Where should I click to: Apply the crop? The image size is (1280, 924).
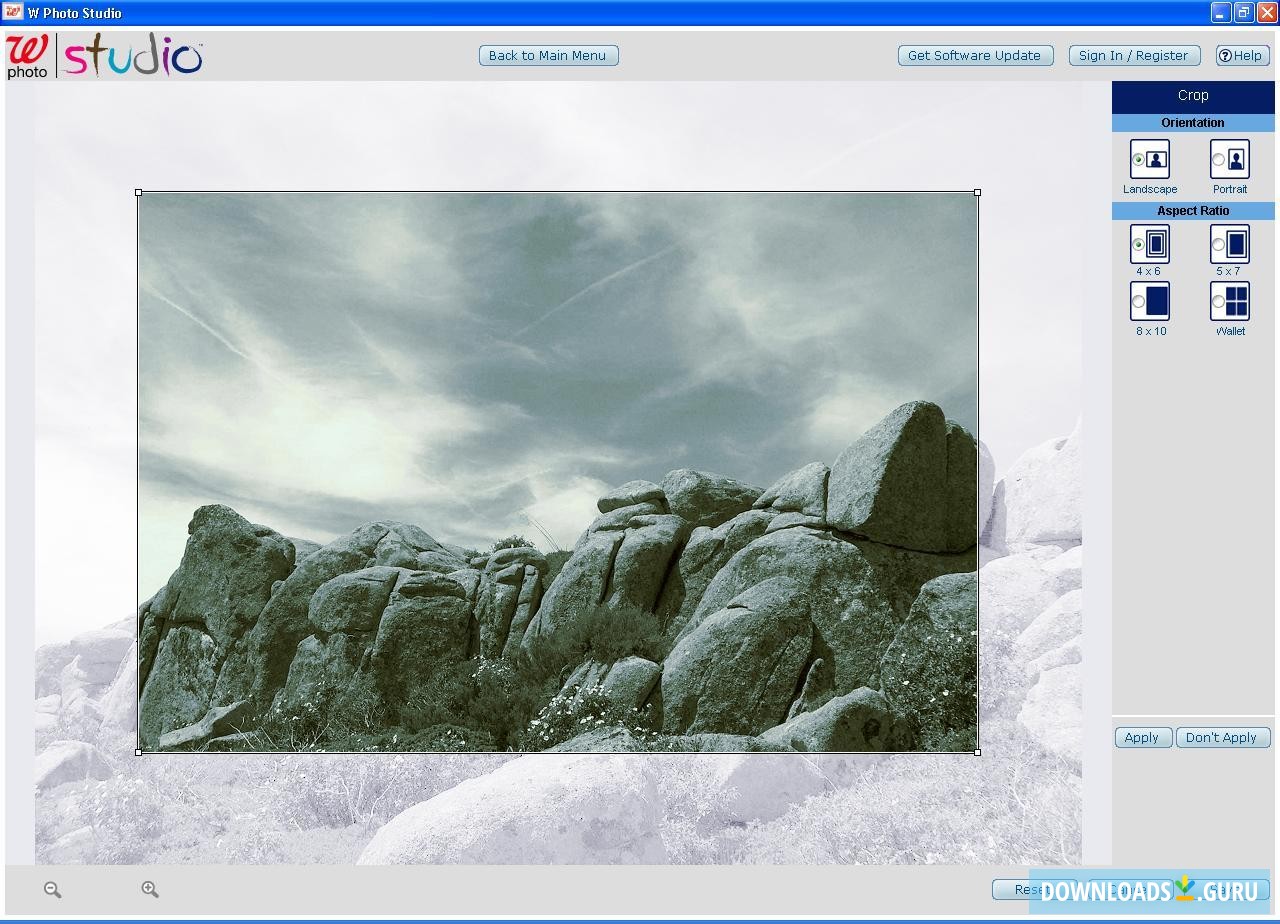tap(1143, 737)
